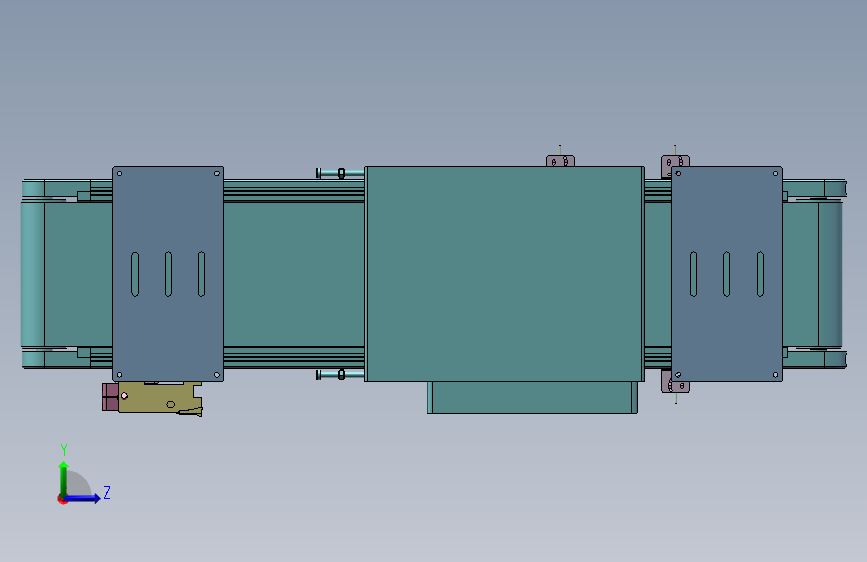The width and height of the screenshot is (867, 562).
Task: Pick the right end roller of the conveyor
Action: (x=830, y=274)
